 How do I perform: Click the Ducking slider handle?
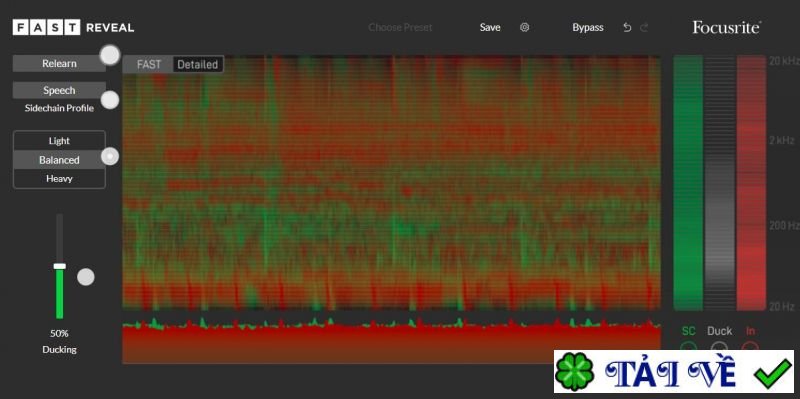(x=60, y=266)
